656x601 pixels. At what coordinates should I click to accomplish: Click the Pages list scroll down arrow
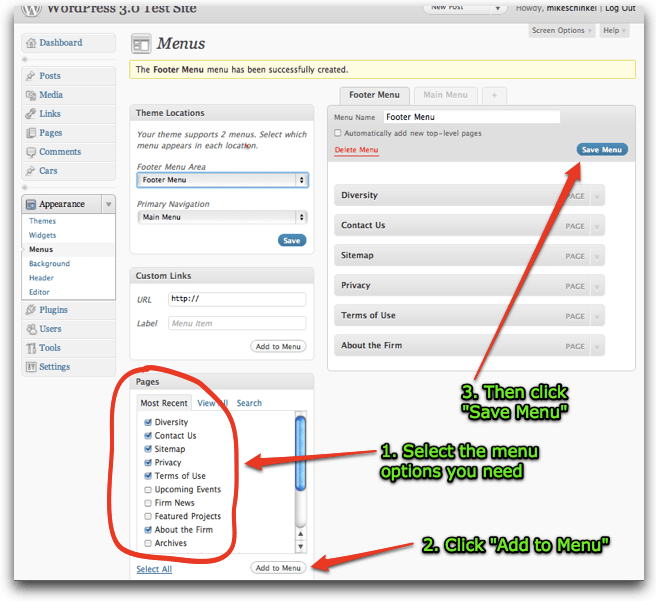click(x=300, y=547)
